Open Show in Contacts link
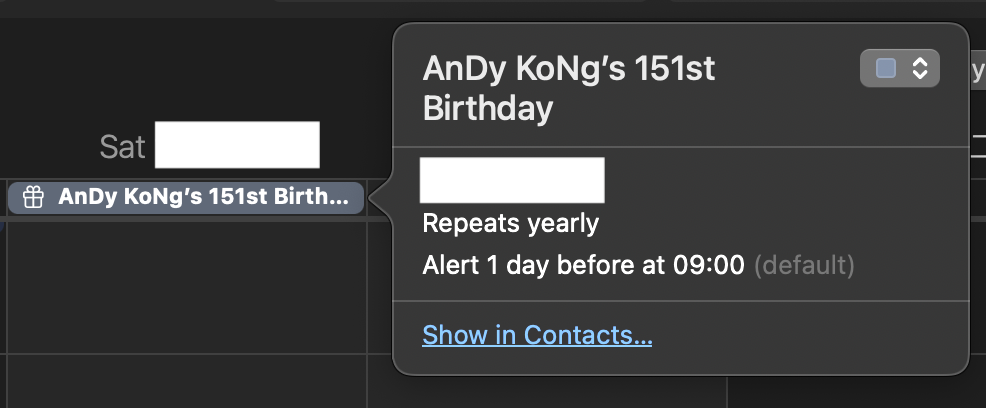The width and height of the screenshot is (986, 408). (537, 335)
